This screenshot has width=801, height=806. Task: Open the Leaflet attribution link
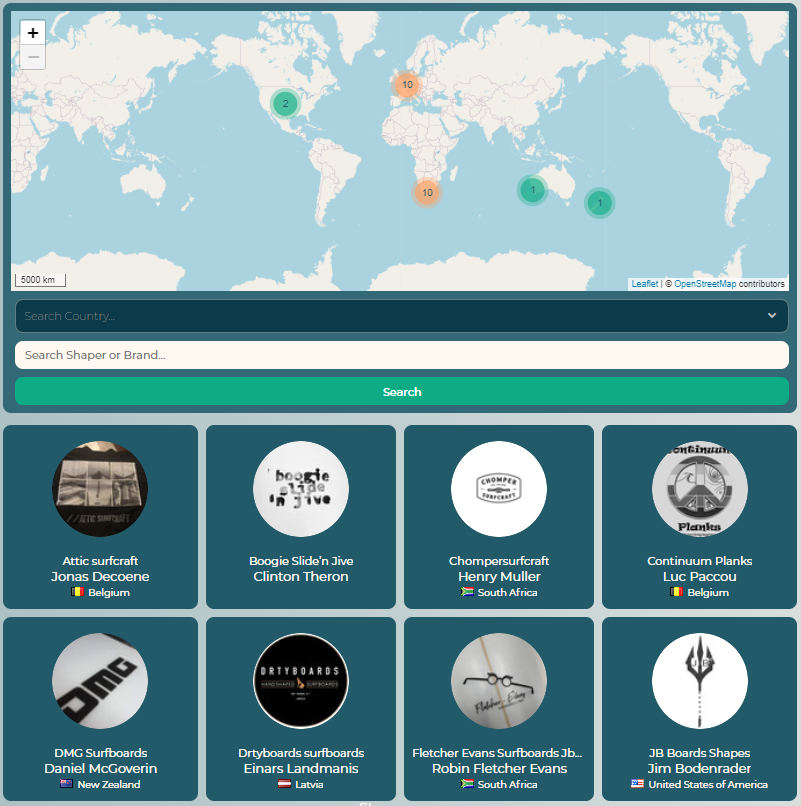click(645, 284)
